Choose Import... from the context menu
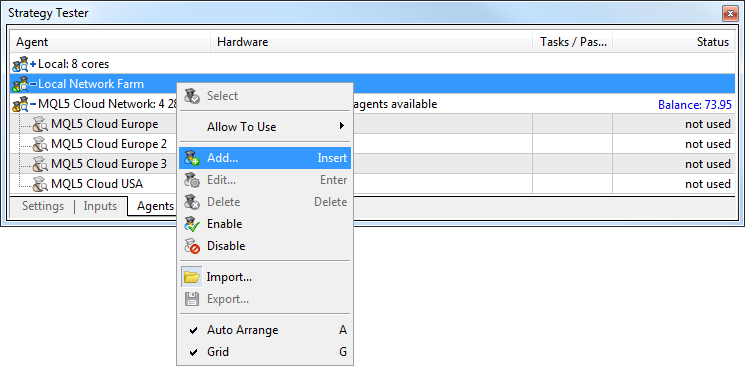 [x=265, y=277]
